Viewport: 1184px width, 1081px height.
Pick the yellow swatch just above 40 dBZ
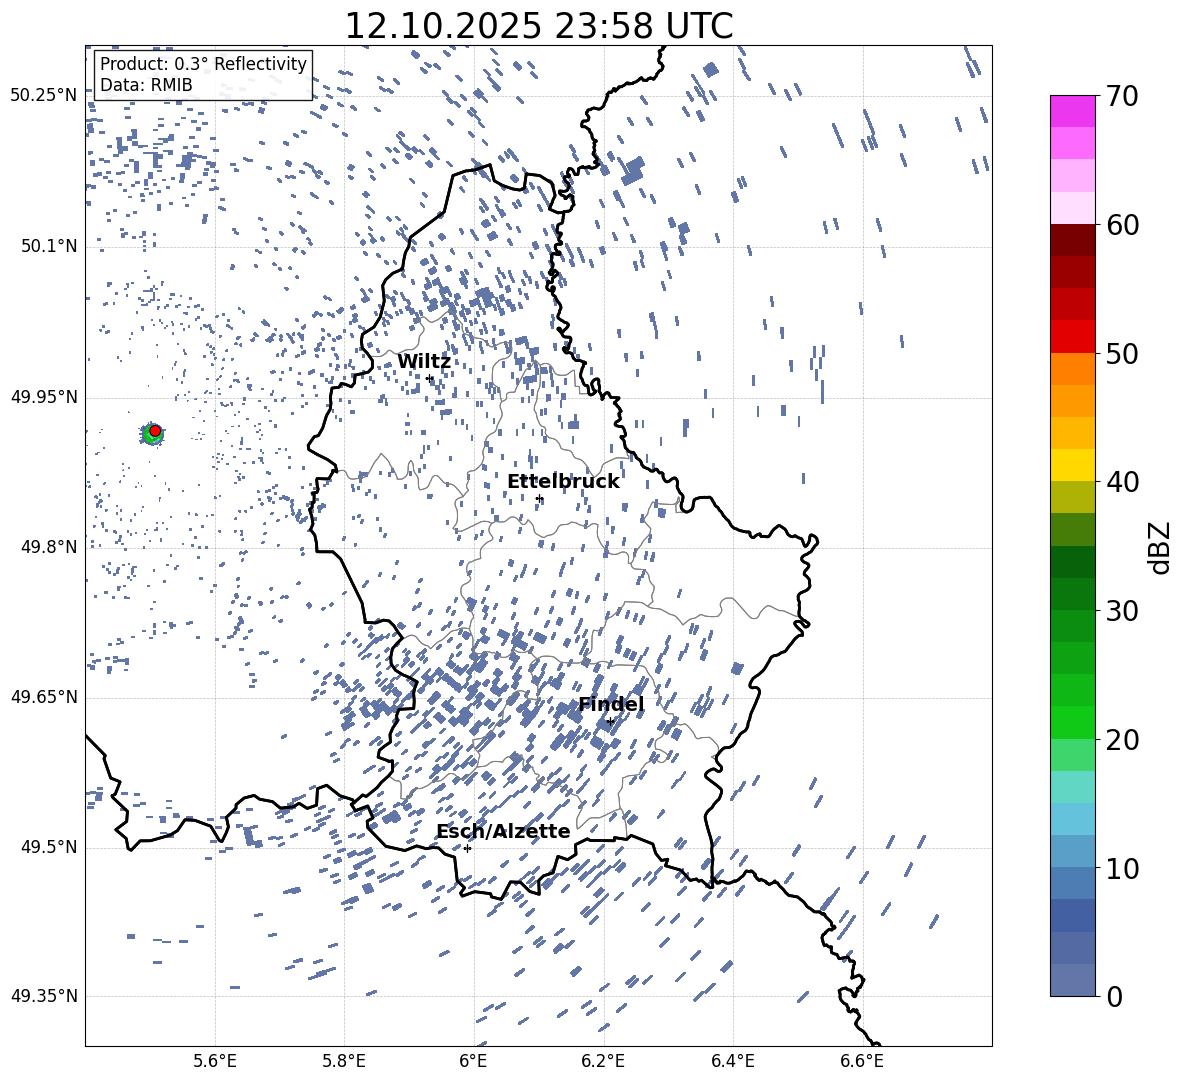tap(1073, 465)
